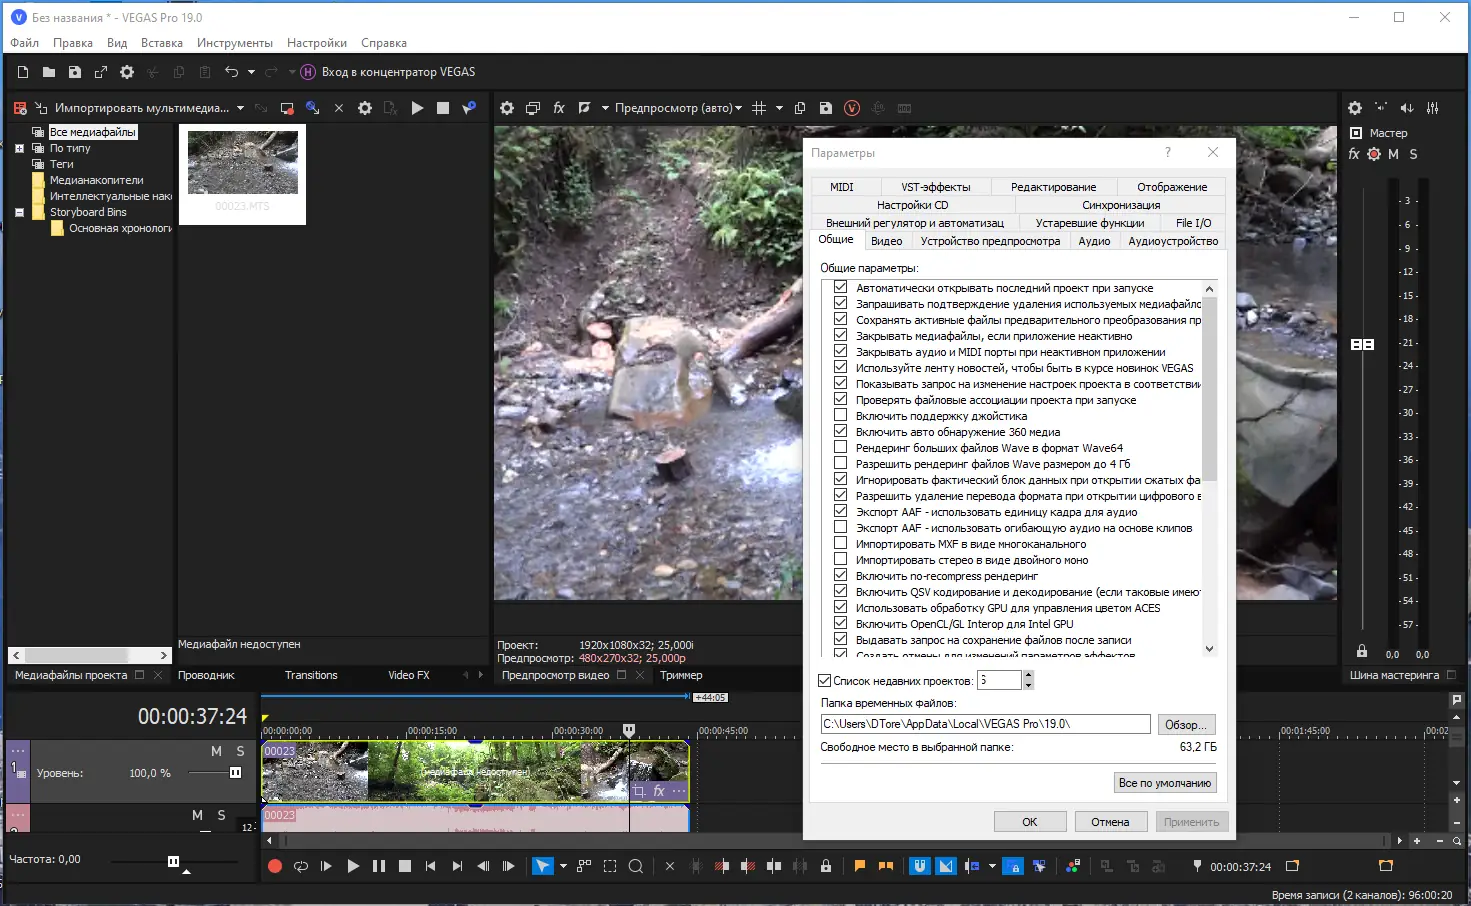This screenshot has width=1471, height=906.
Task: Toggle 'Включить авто обнаружение 360 медиа'
Action: point(841,432)
